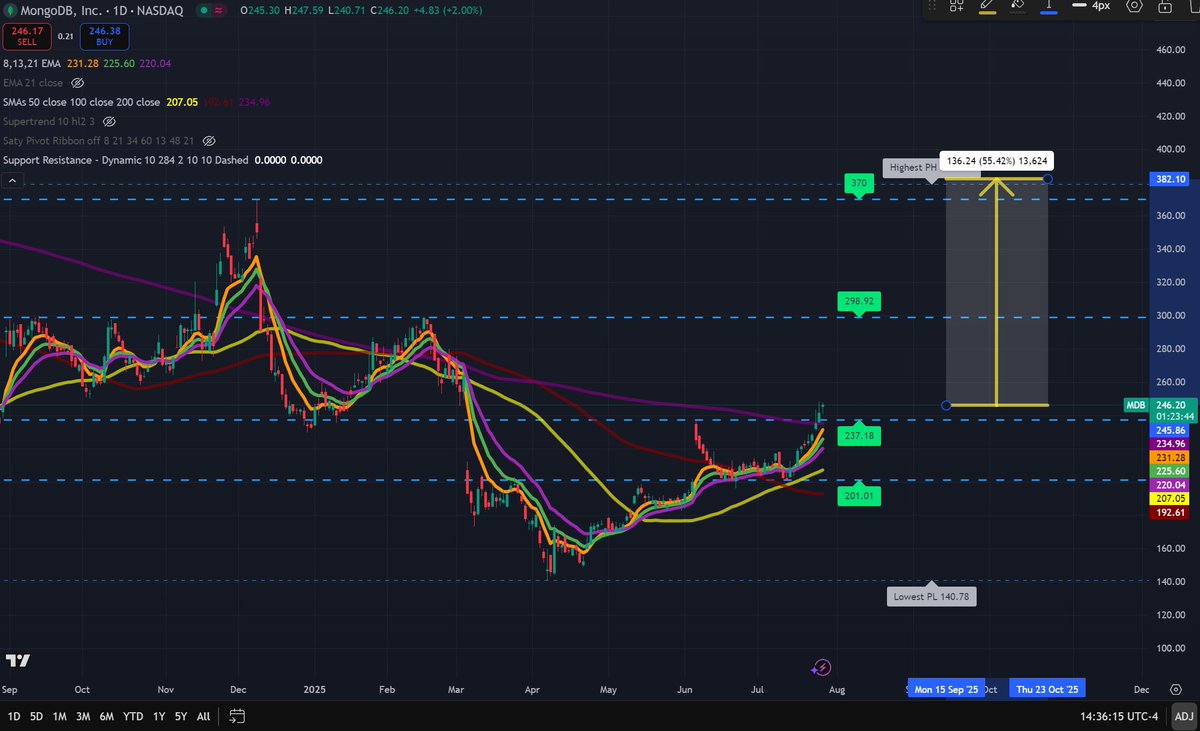The image size is (1200, 731).
Task: Click the 382.10 price axis label
Action: (1171, 179)
